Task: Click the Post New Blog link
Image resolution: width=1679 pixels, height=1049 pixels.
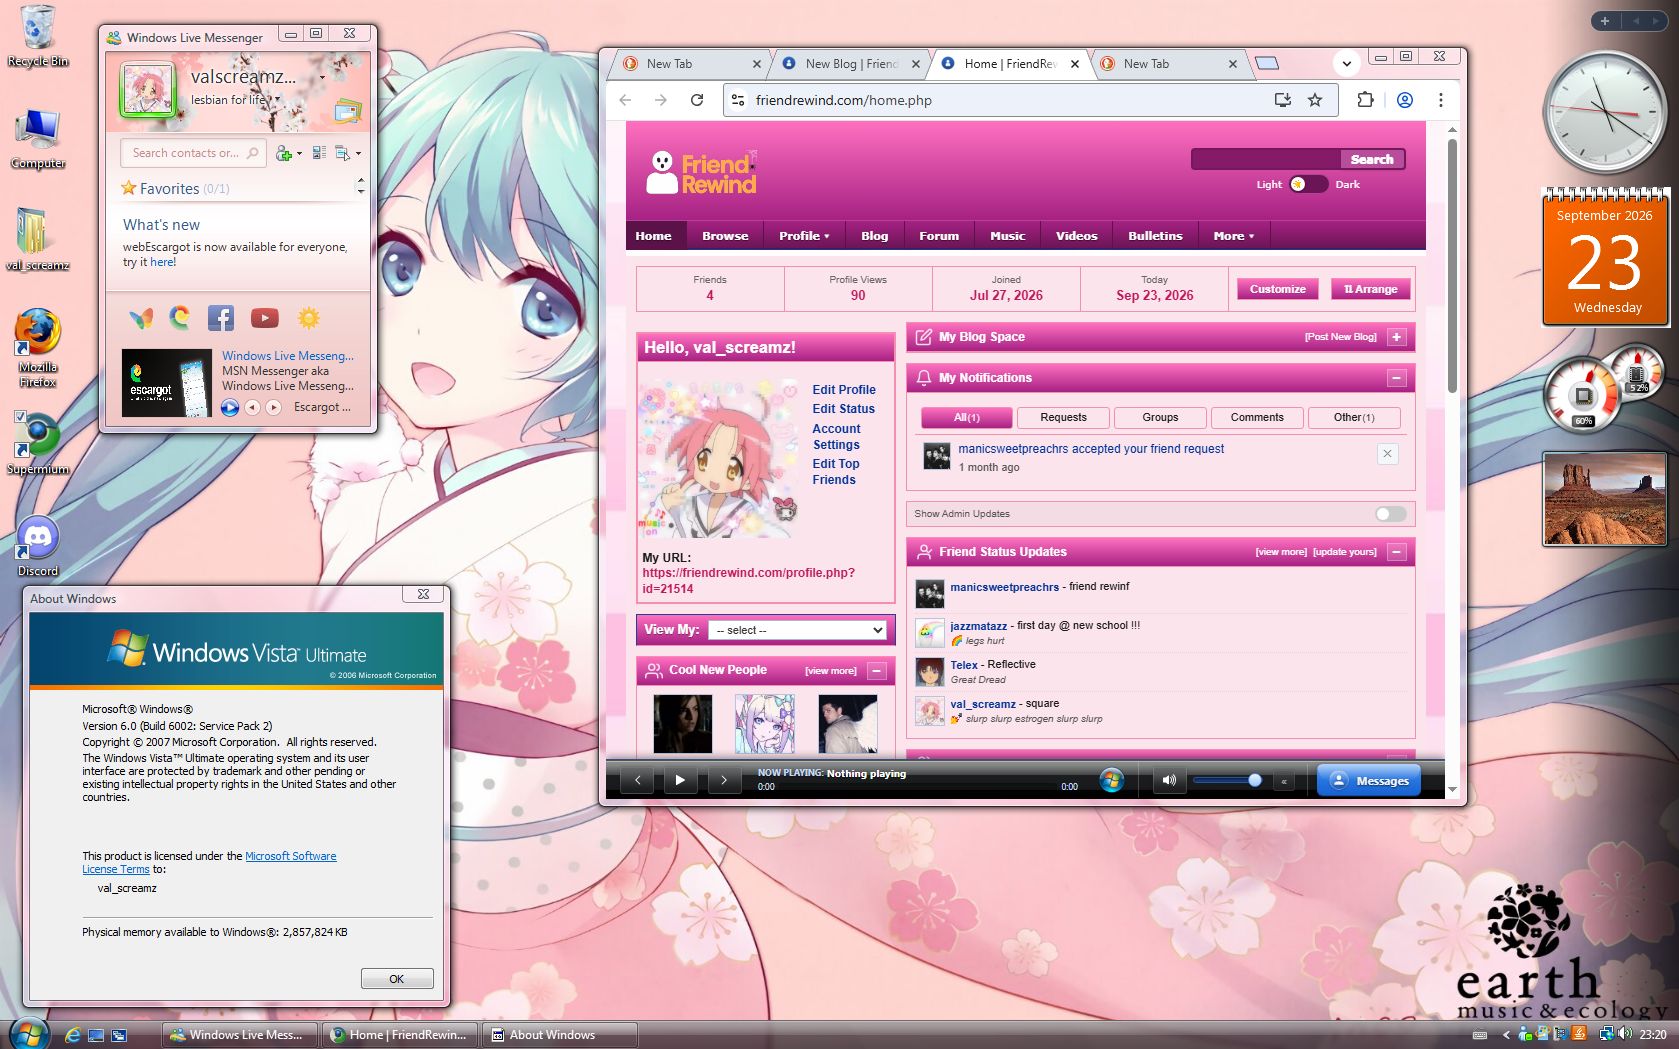Action: [x=1340, y=337]
